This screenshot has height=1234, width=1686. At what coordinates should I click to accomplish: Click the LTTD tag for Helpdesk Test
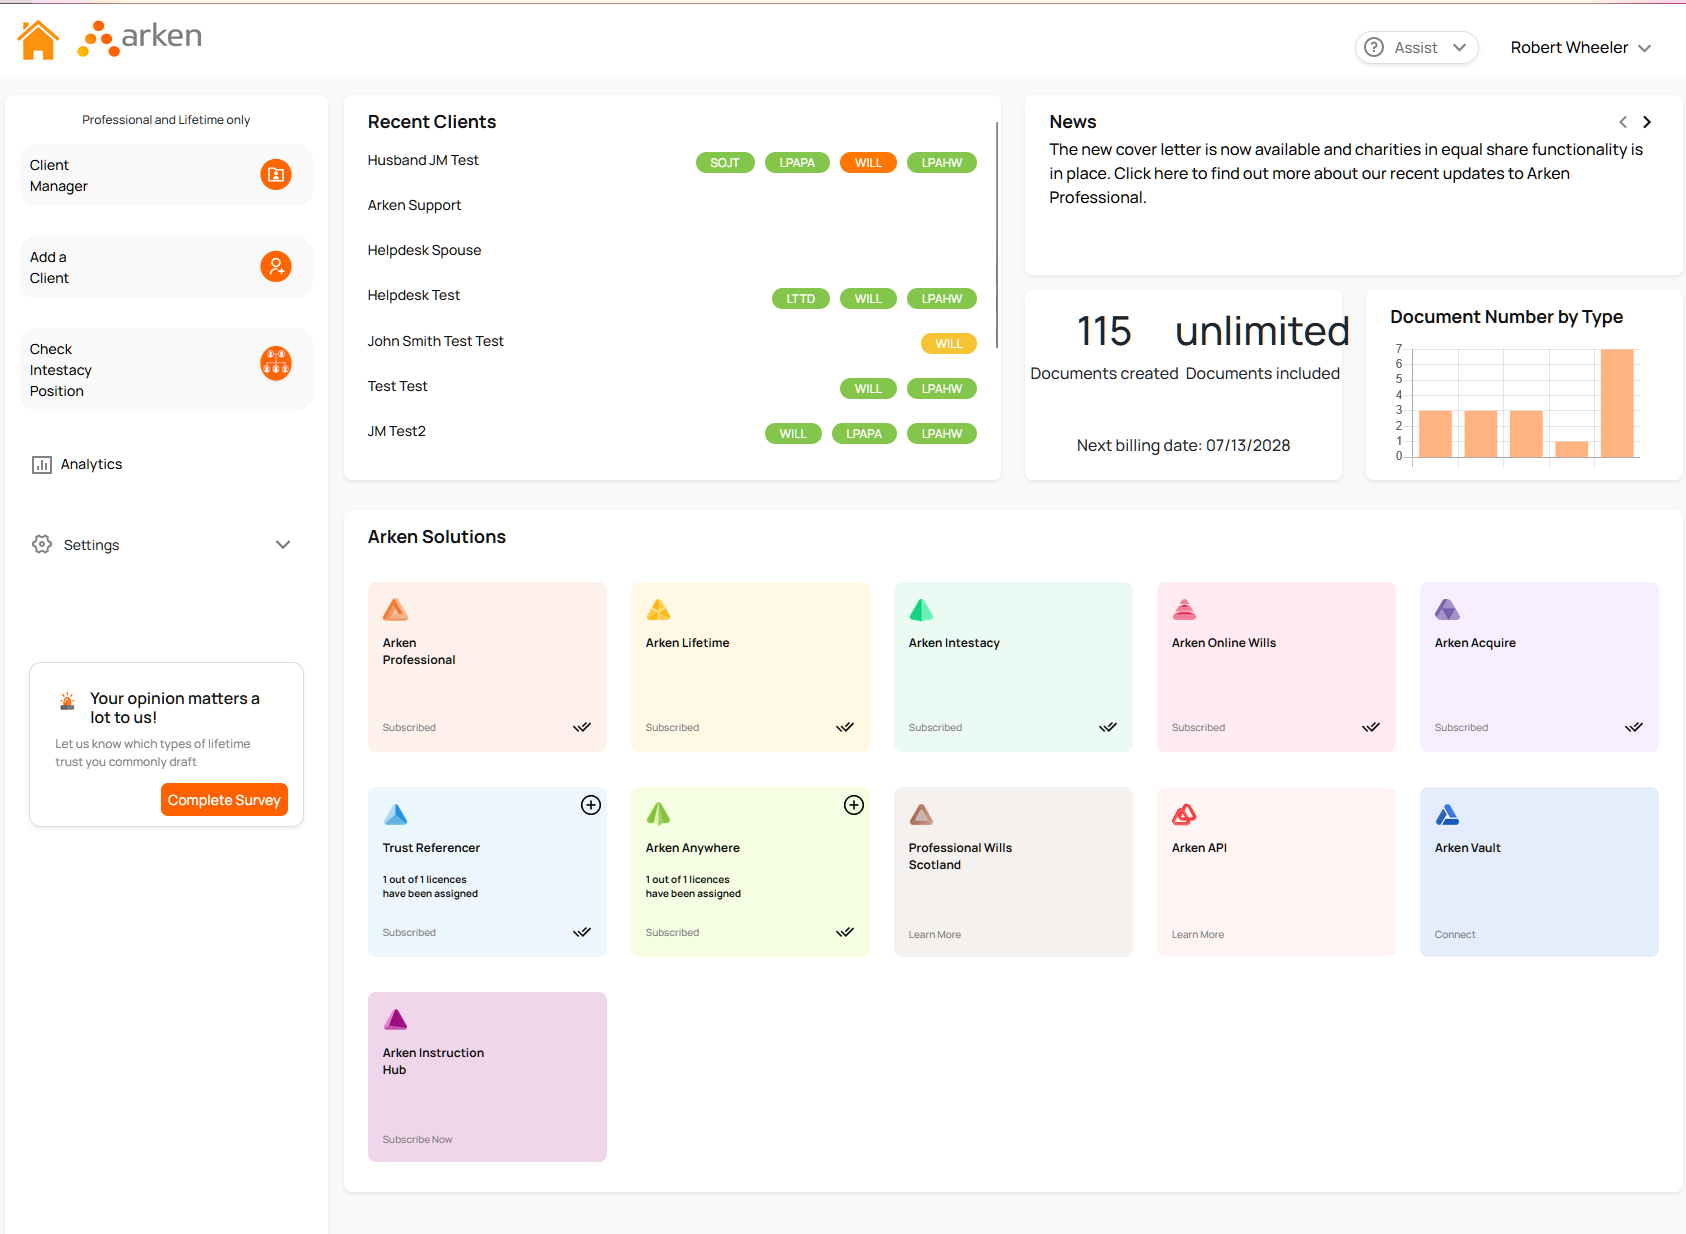(x=800, y=299)
